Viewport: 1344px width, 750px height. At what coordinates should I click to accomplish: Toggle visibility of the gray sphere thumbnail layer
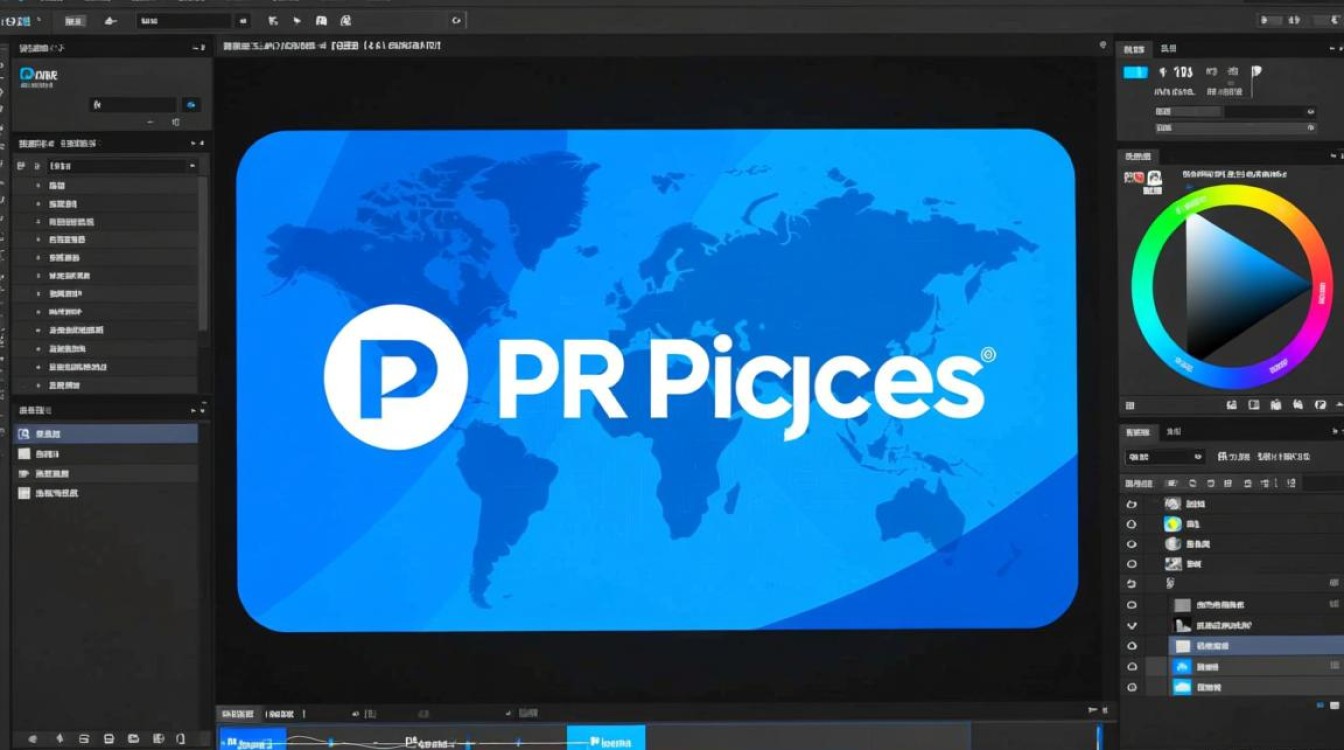(1132, 544)
